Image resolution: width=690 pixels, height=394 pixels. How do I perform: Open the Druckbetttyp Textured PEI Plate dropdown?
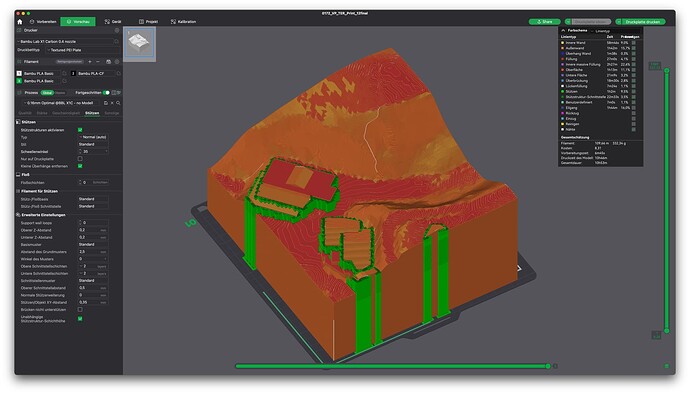80,50
